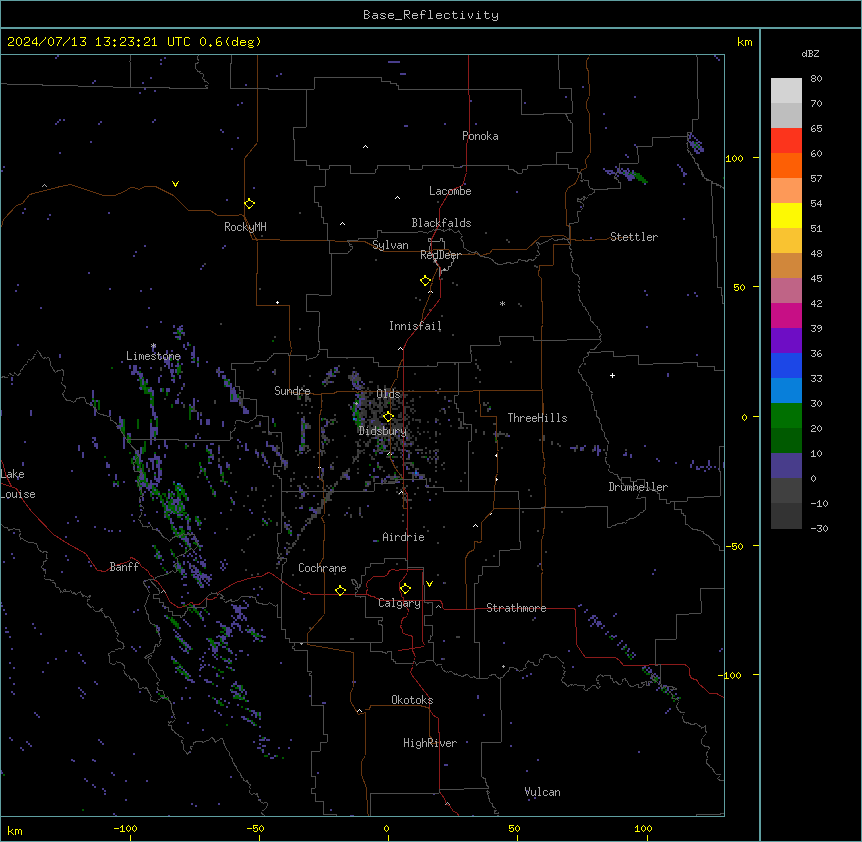Select the light blue band between 33 and 30
This screenshot has width=862, height=842.
click(786, 391)
